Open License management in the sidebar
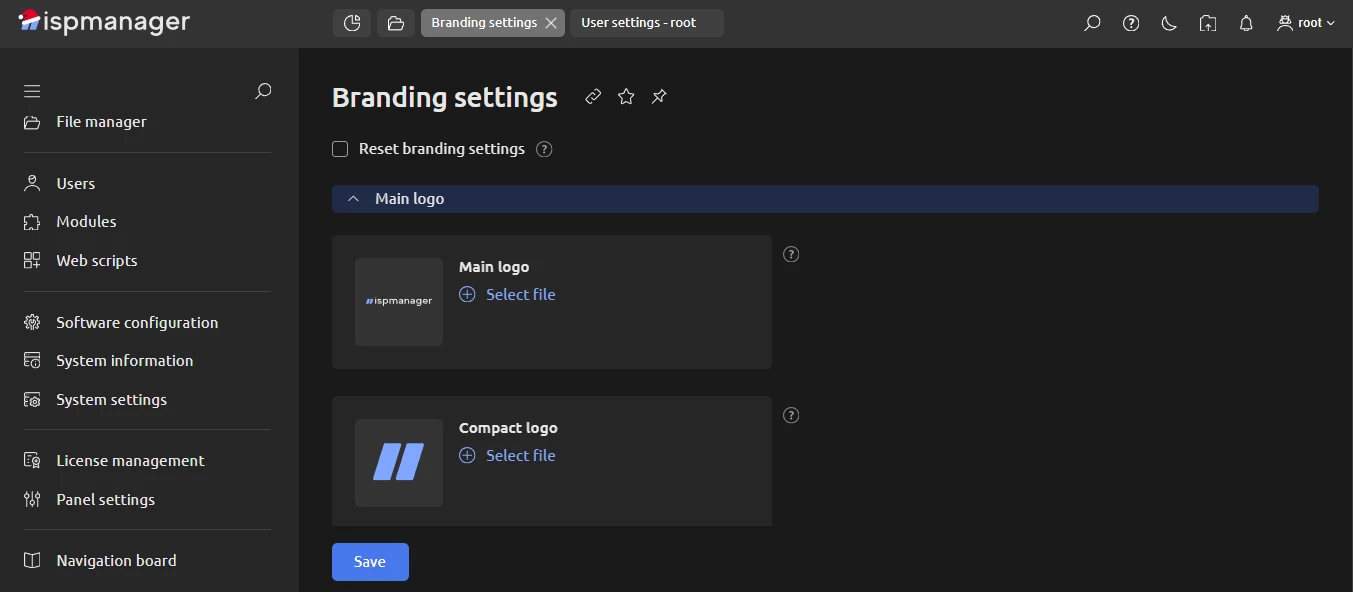This screenshot has height=592, width=1353. [x=129, y=460]
